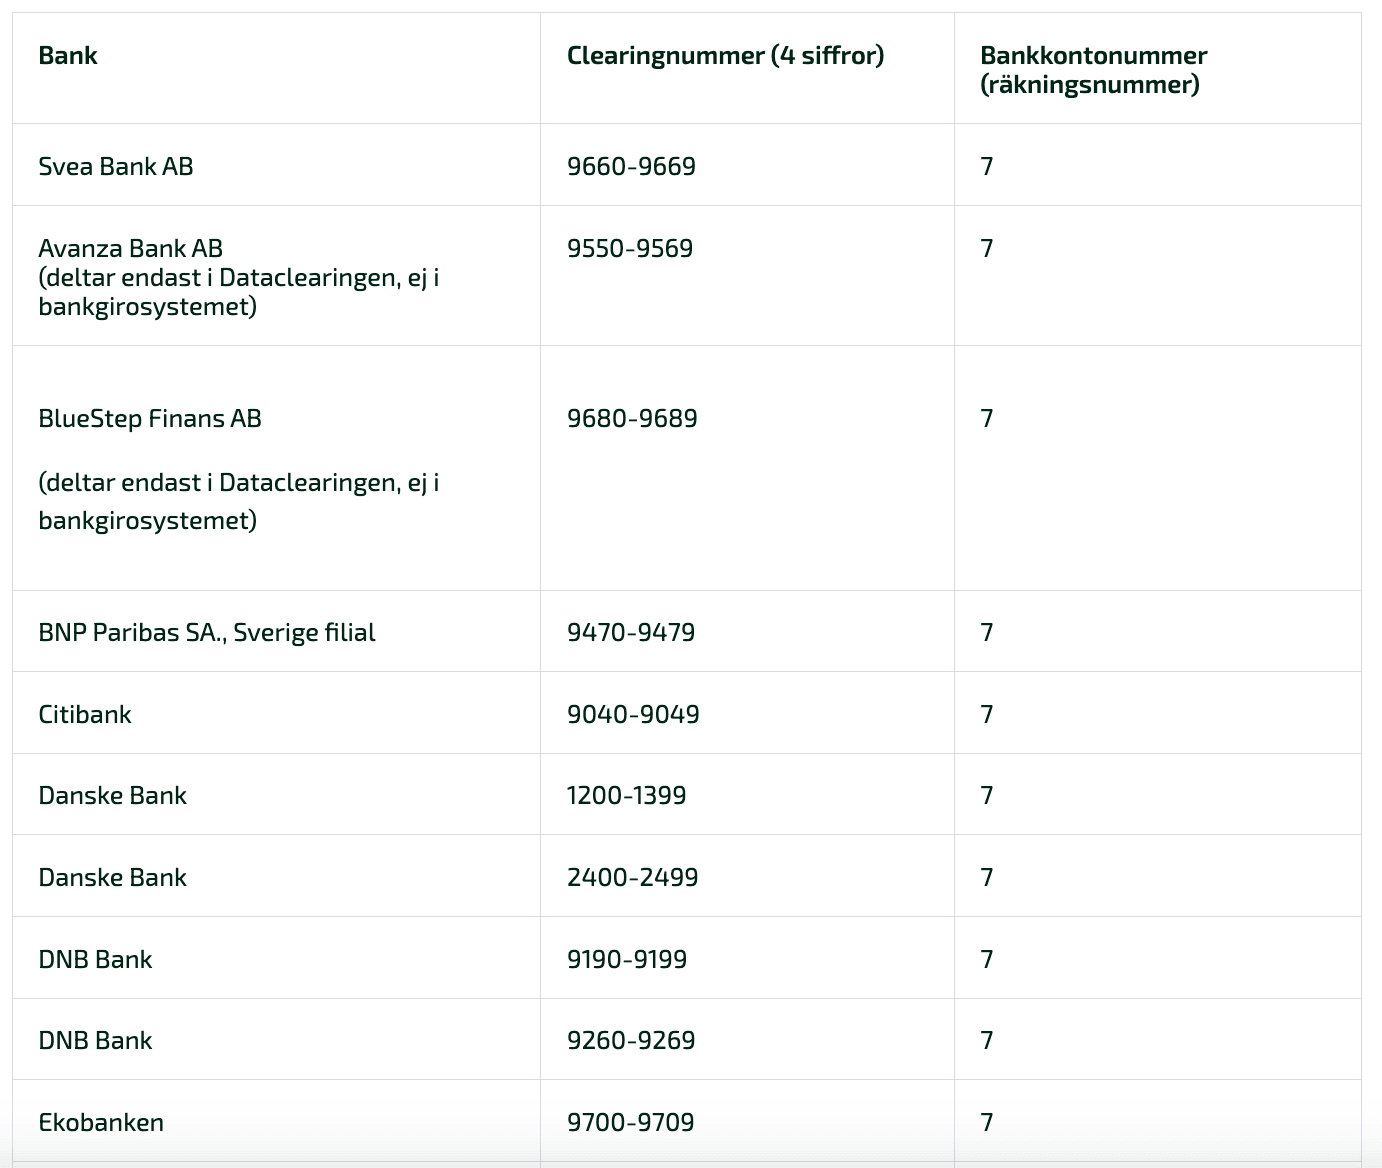Image resolution: width=1382 pixels, height=1168 pixels.
Task: Click the Dataclearingen note under Avanza Bank AB
Action: point(239,292)
